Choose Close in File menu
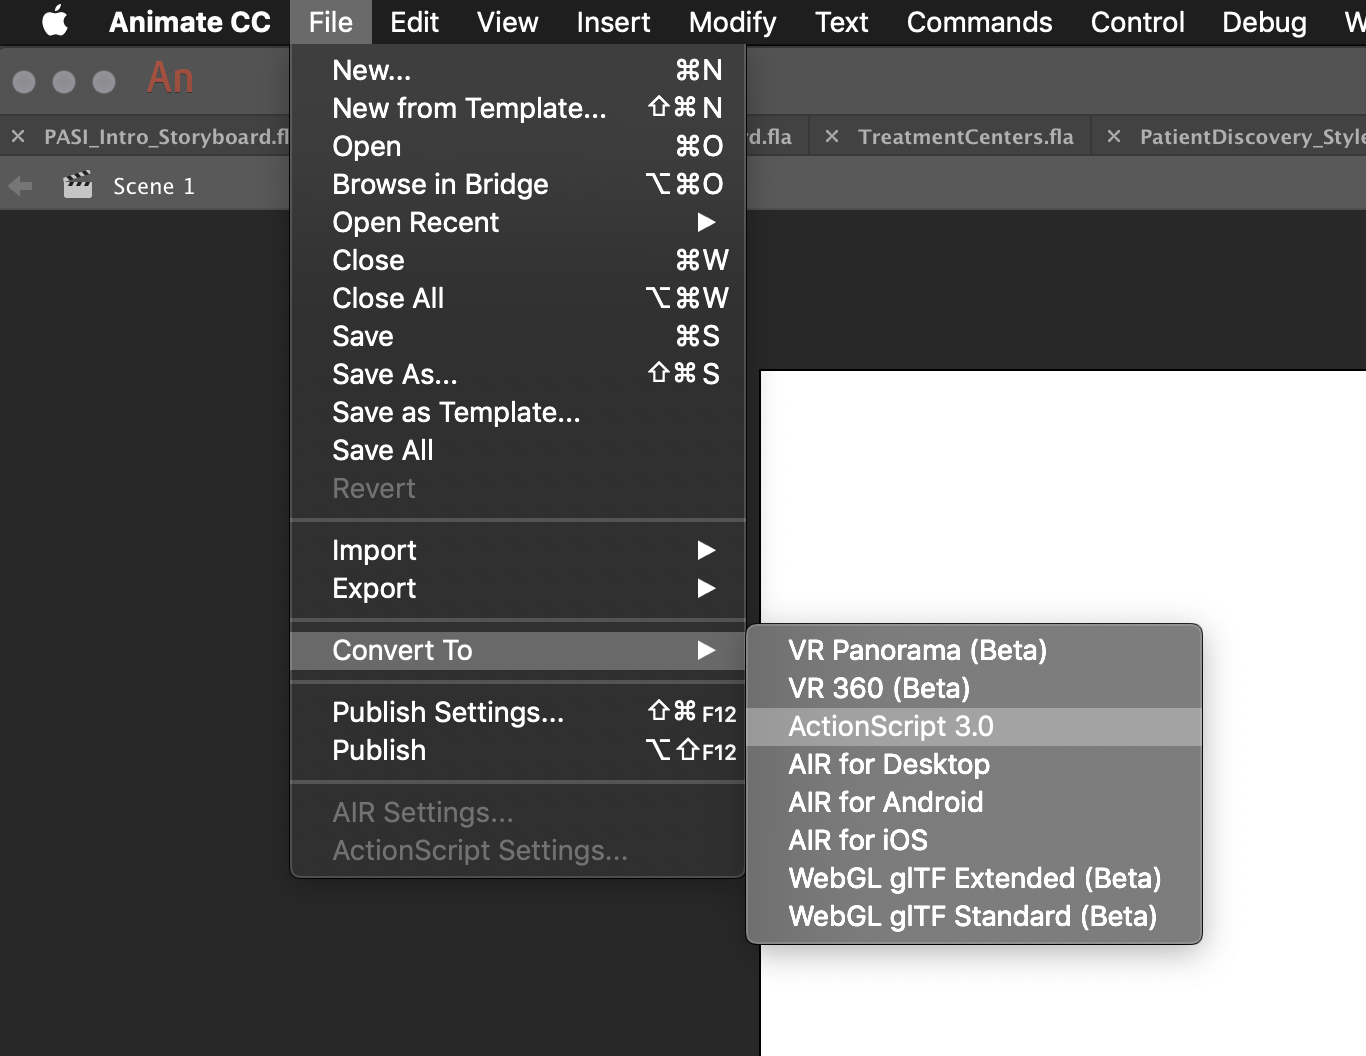This screenshot has width=1366, height=1056. pyautogui.click(x=518, y=260)
